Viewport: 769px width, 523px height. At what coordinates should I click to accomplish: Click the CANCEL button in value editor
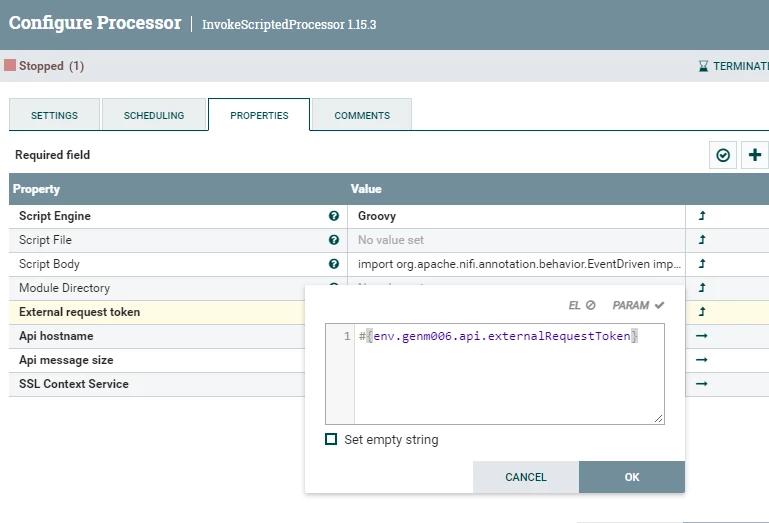click(526, 477)
